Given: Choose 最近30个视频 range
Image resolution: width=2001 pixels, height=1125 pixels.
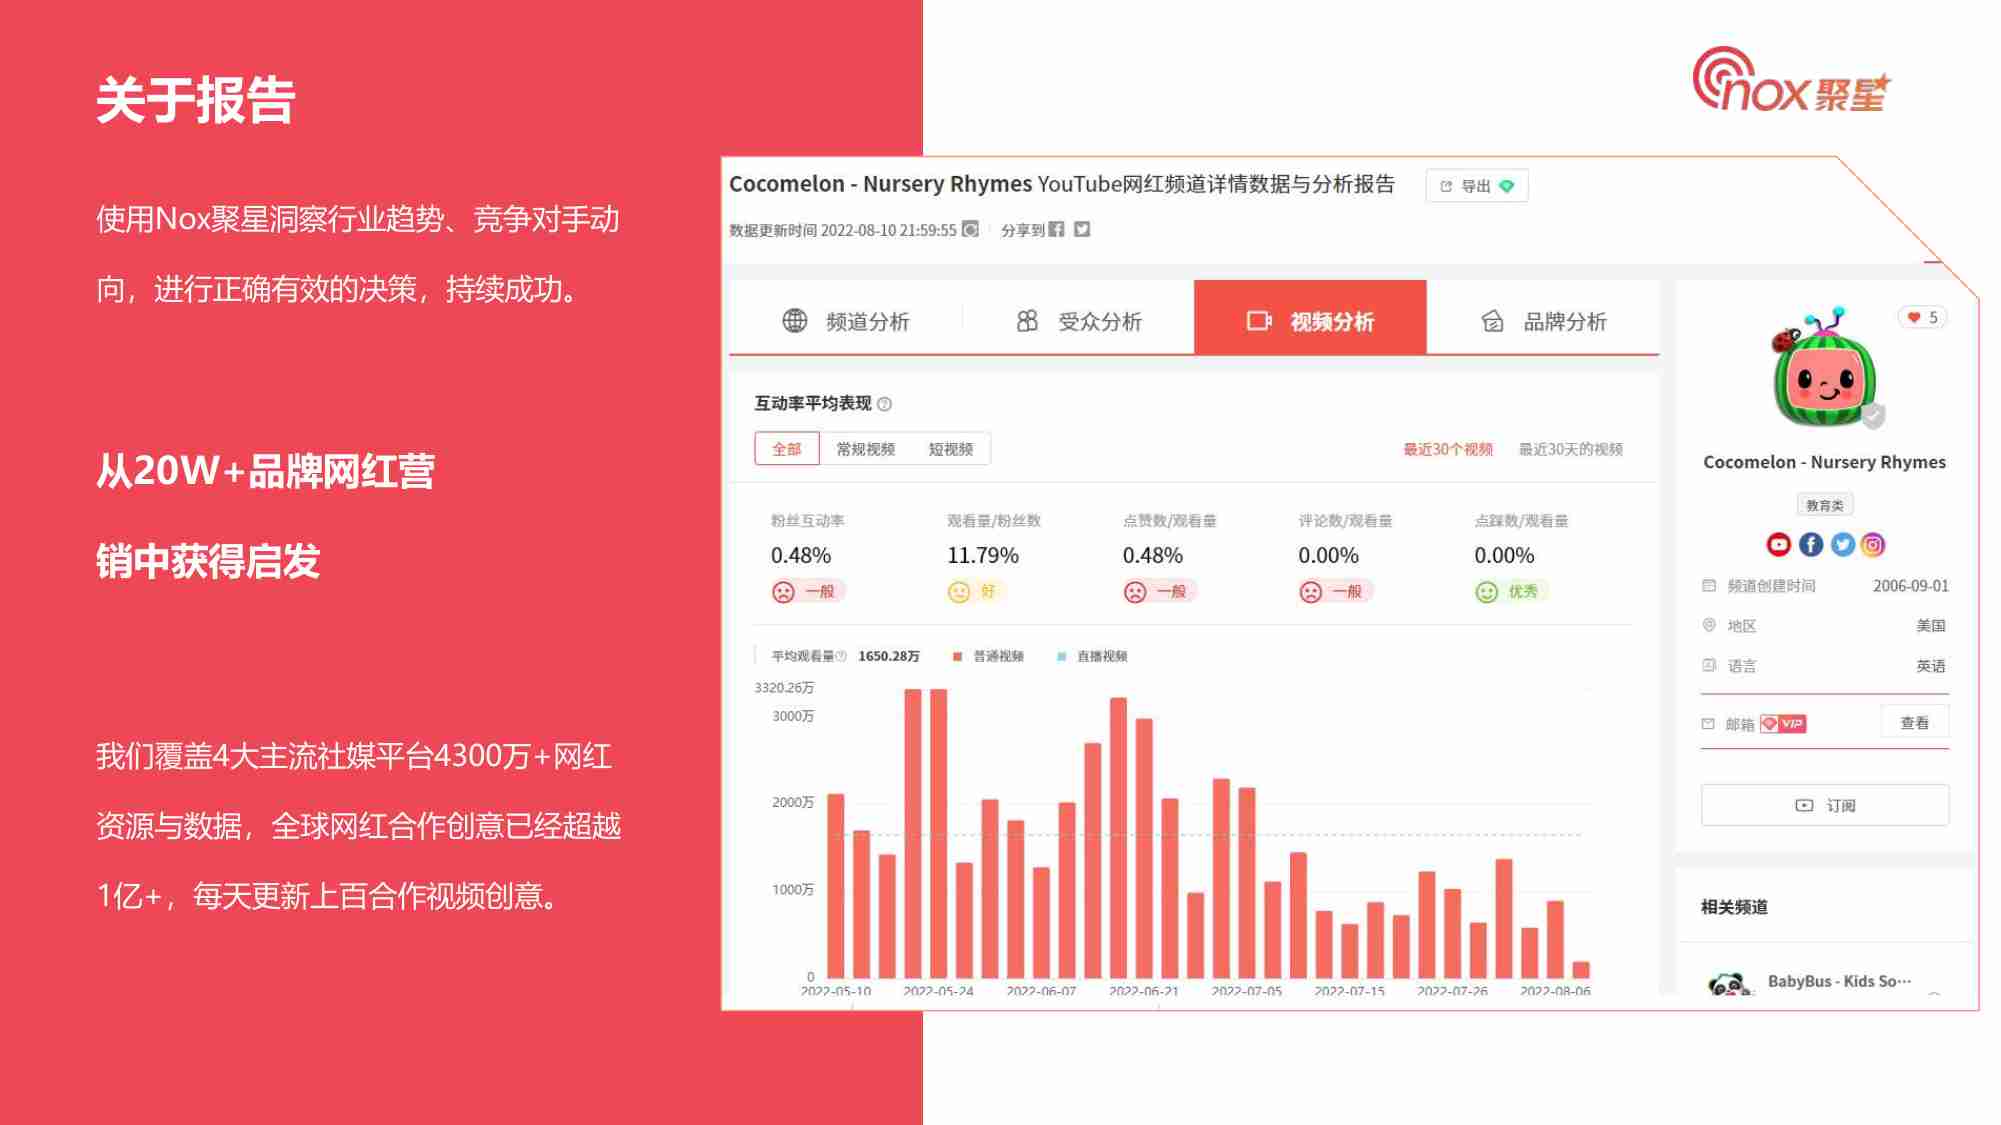Looking at the screenshot, I should (x=1447, y=449).
